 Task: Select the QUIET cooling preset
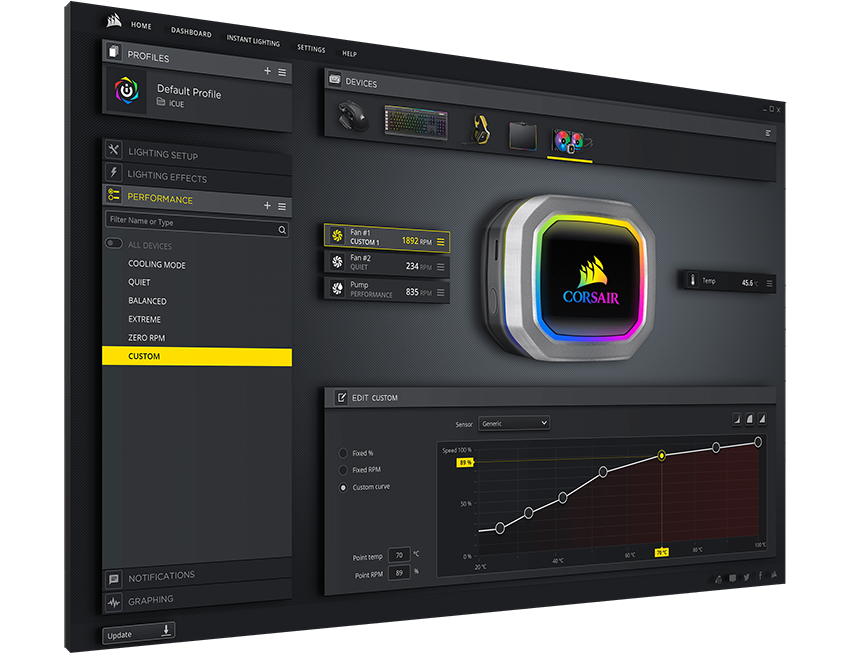(x=139, y=283)
